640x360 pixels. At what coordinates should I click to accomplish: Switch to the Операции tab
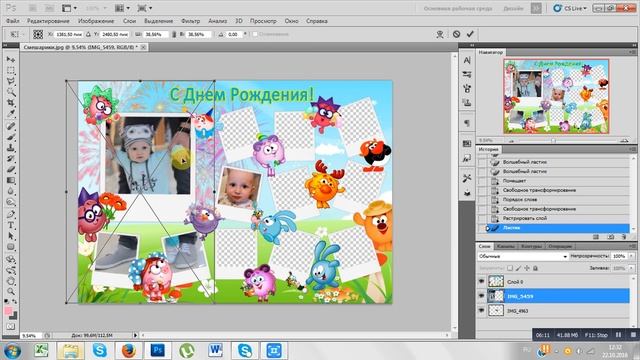560,246
